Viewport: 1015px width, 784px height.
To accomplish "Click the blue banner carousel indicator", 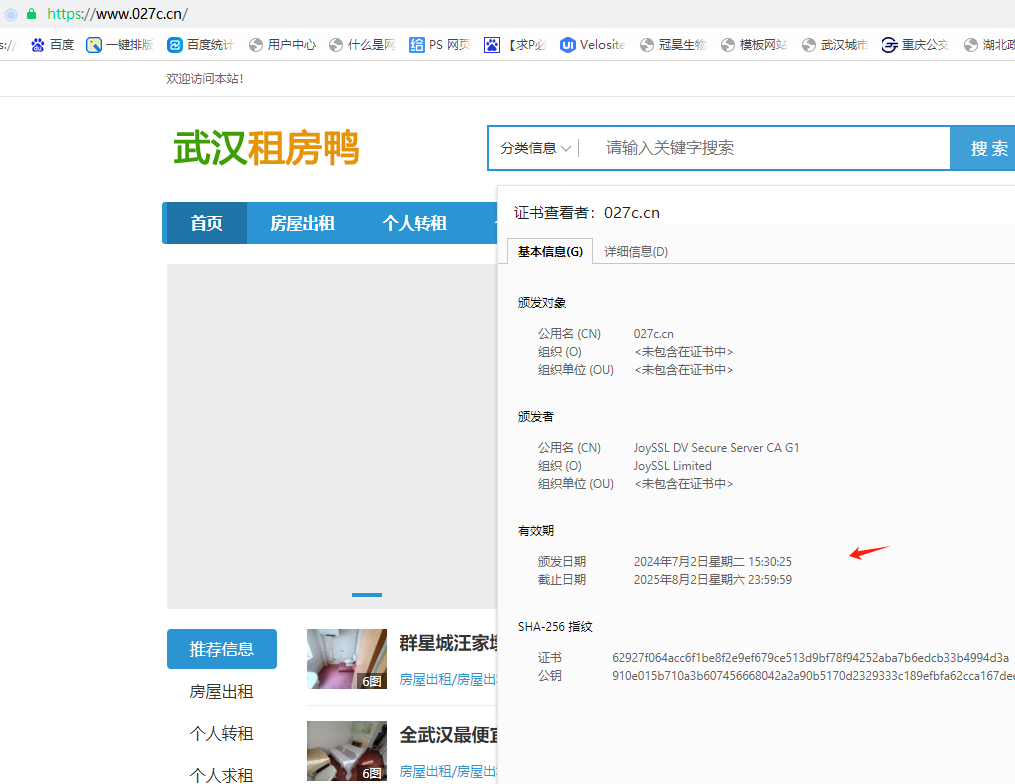I will [367, 594].
